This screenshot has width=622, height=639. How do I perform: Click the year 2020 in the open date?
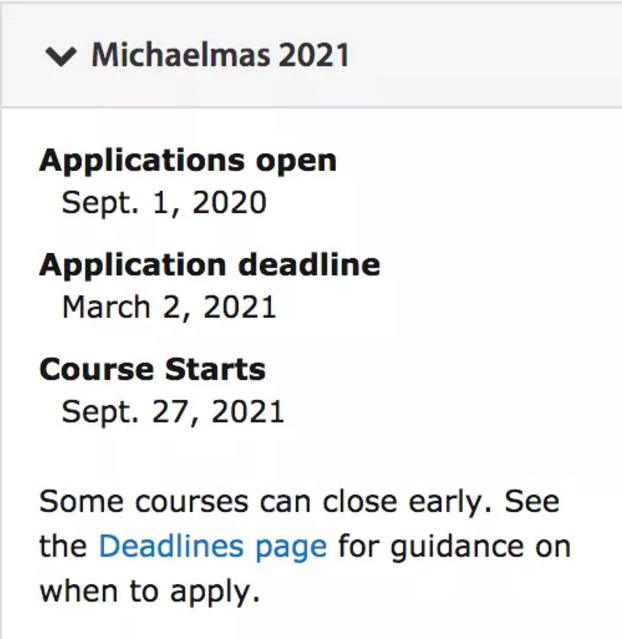point(229,203)
